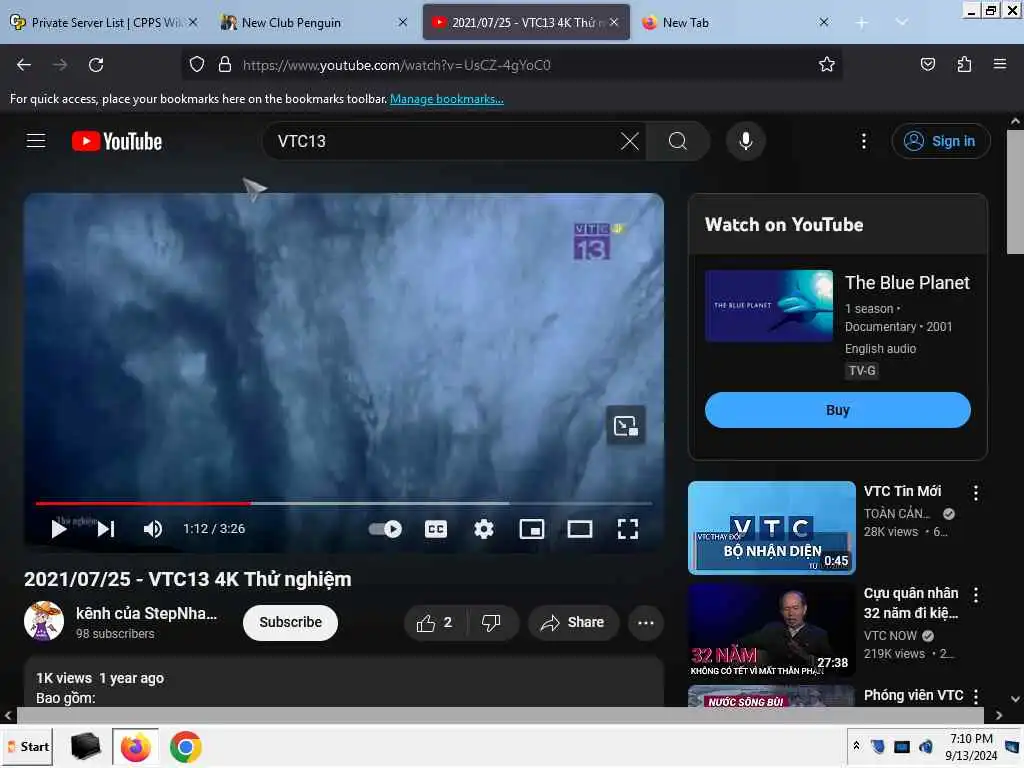View site security padlock info
Image resolution: width=1024 pixels, height=768 pixels.
[225, 65]
